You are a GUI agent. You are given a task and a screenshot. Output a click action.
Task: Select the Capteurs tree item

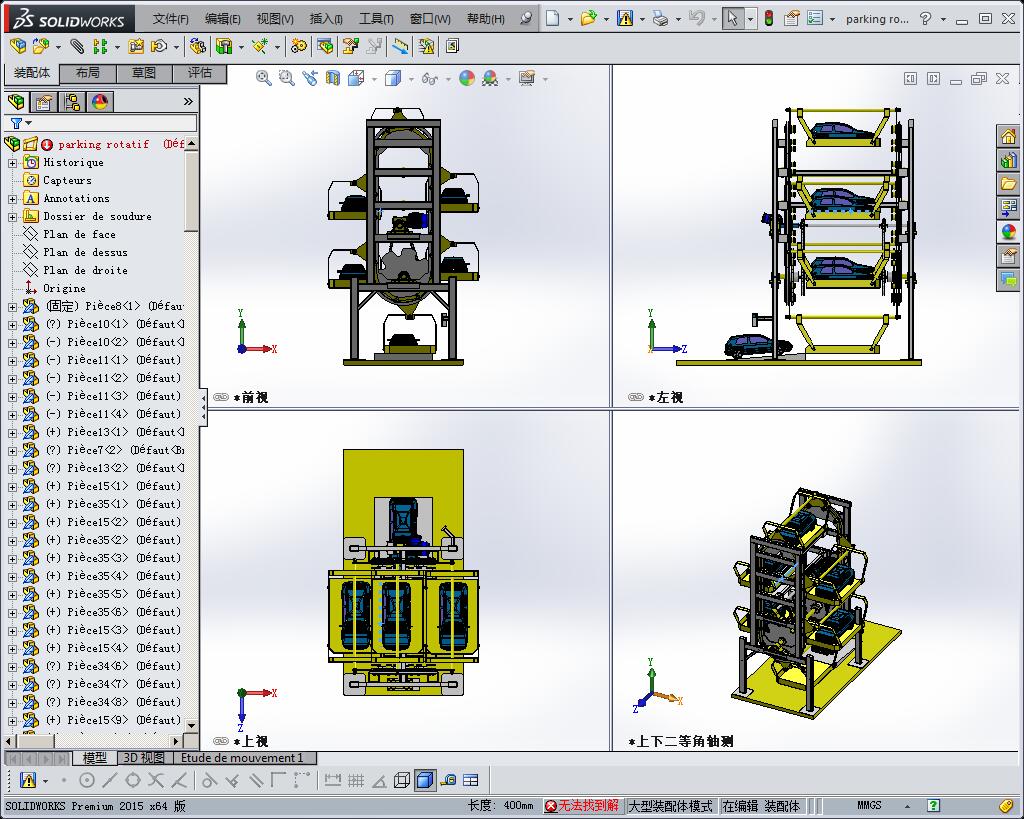[x=67, y=180]
